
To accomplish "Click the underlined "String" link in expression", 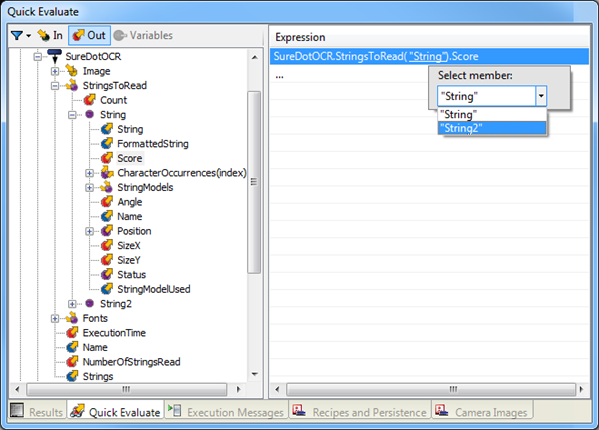I will (427, 57).
